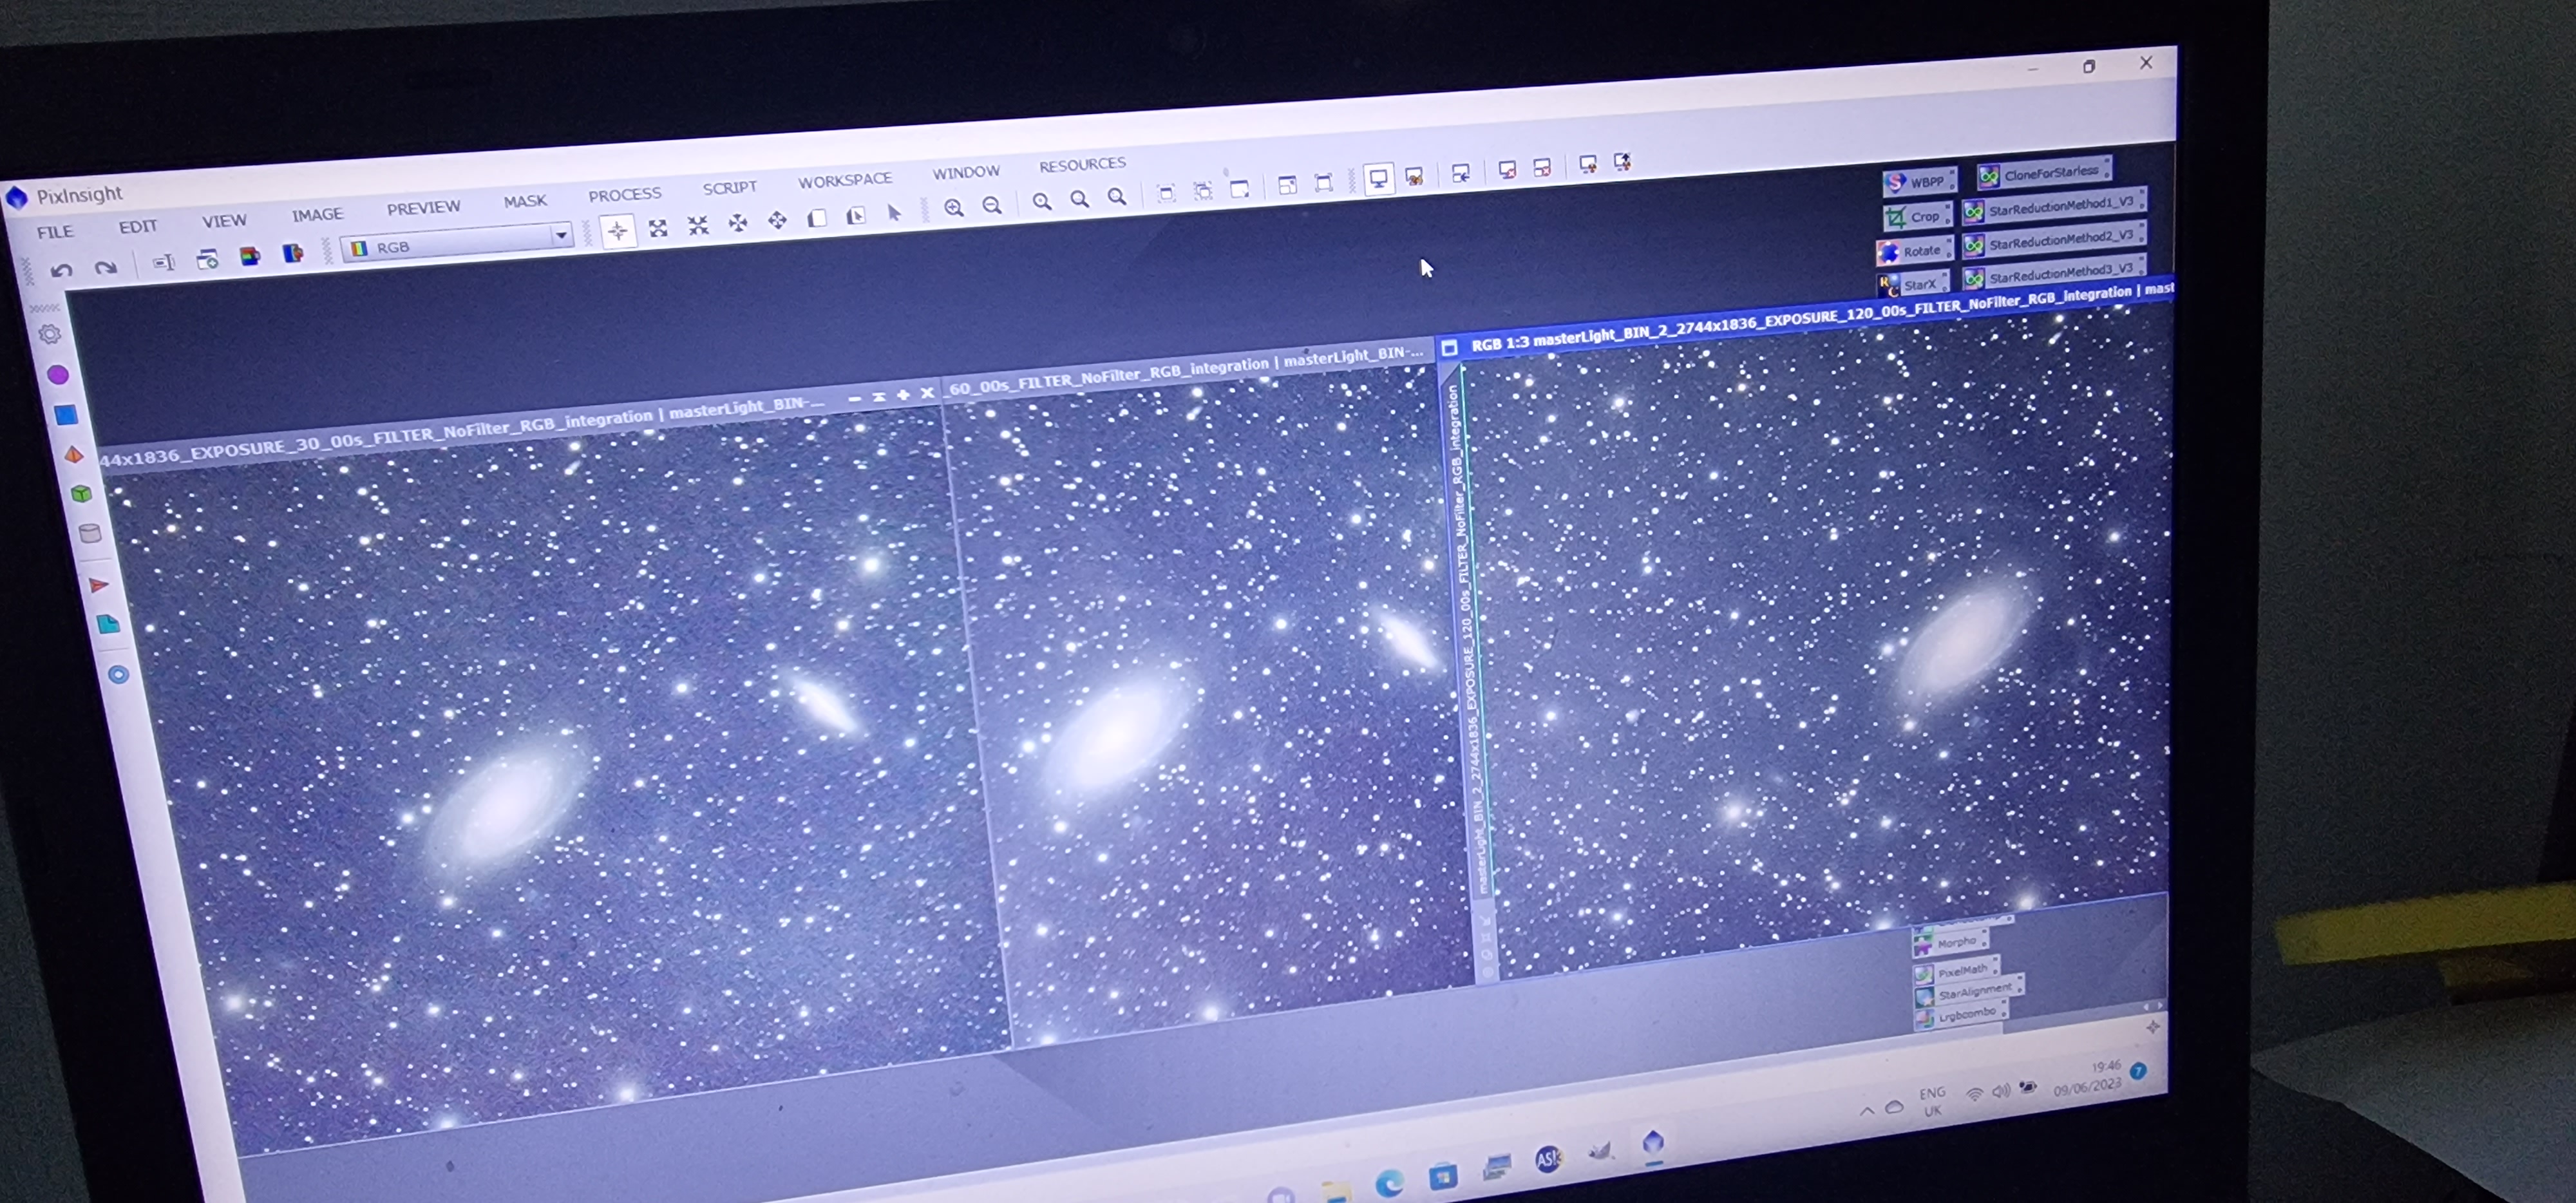Click the Redo arrow icon
This screenshot has height=1203, width=2576.
click(x=105, y=266)
